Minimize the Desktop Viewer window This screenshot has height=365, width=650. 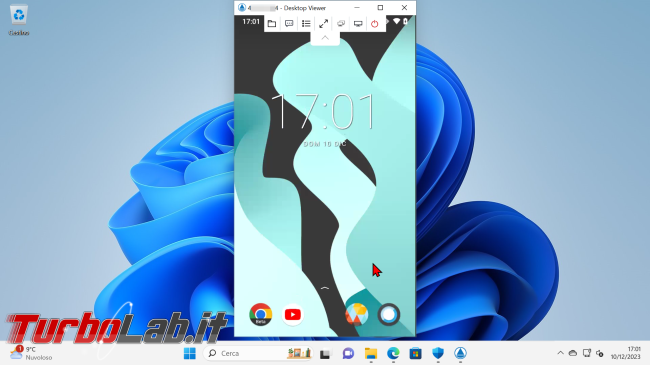tap(357, 7)
